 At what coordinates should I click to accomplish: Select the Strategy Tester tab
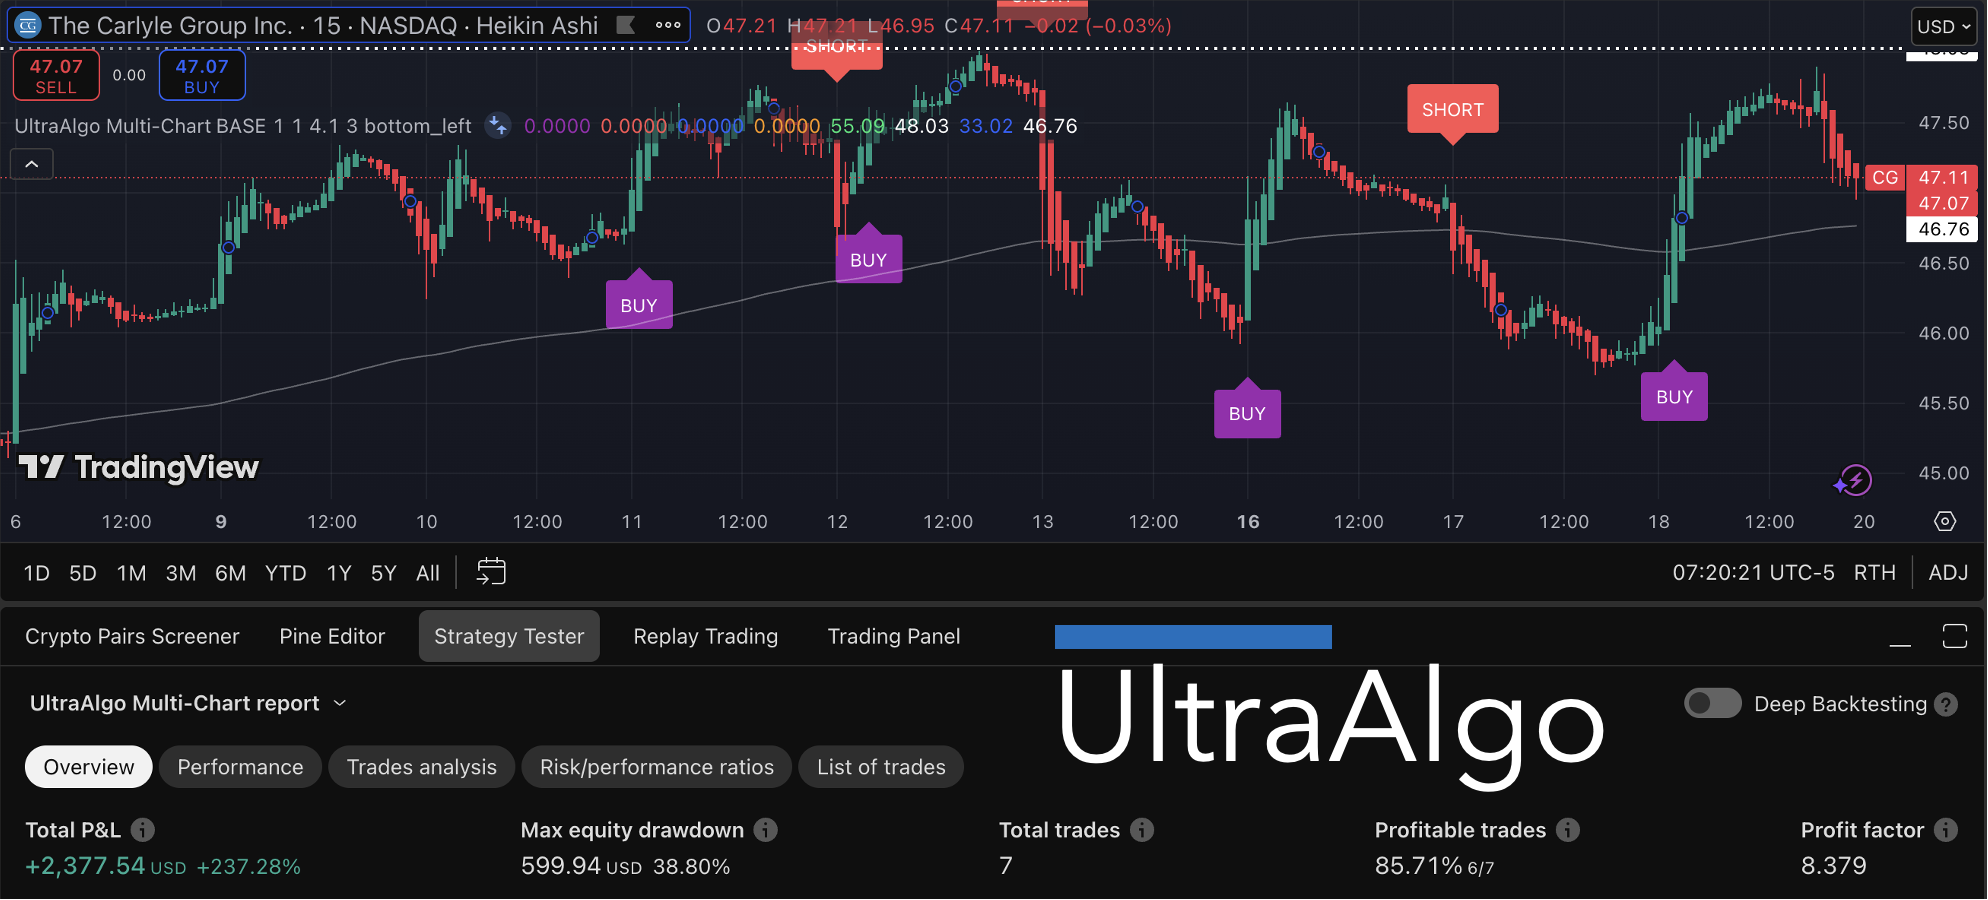[x=509, y=636]
